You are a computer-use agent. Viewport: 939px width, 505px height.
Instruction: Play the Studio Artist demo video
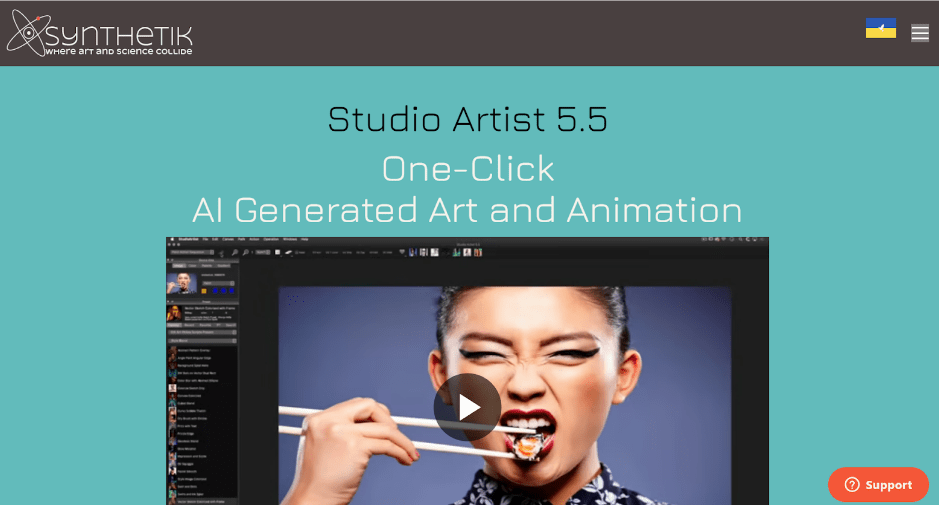[x=467, y=407]
